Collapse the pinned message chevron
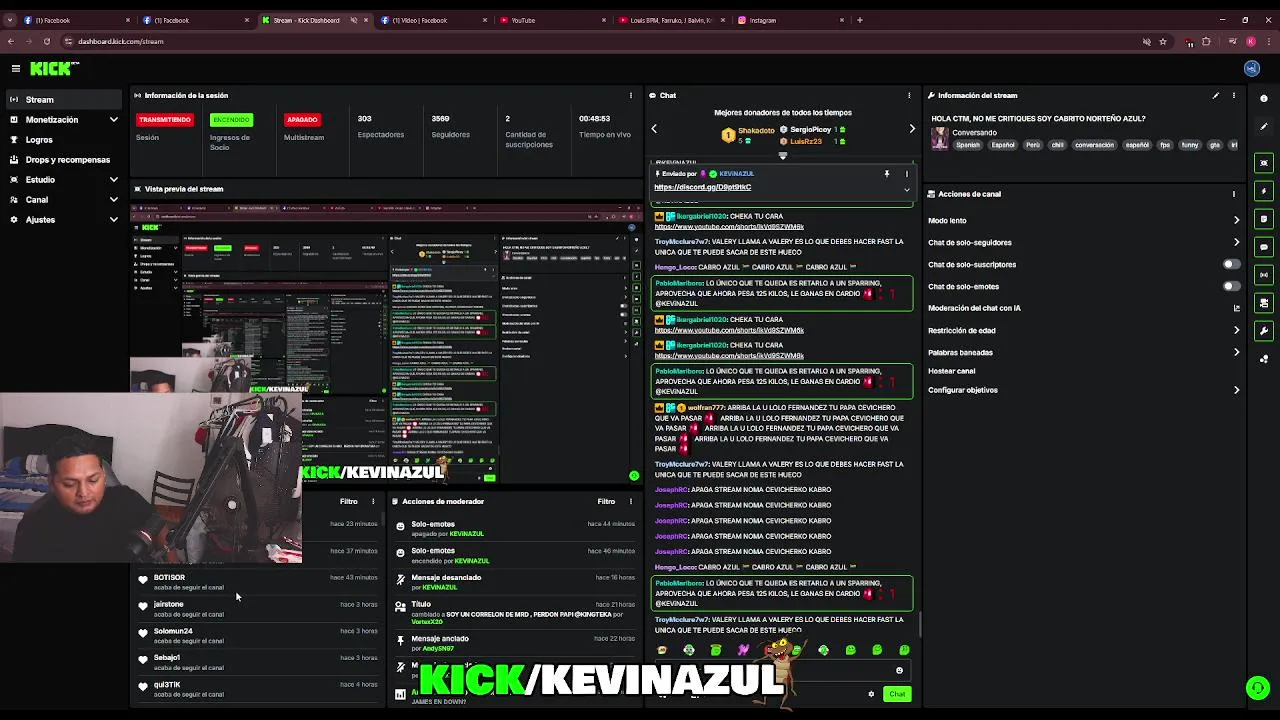Screen dimensions: 1280x720 pos(907,189)
